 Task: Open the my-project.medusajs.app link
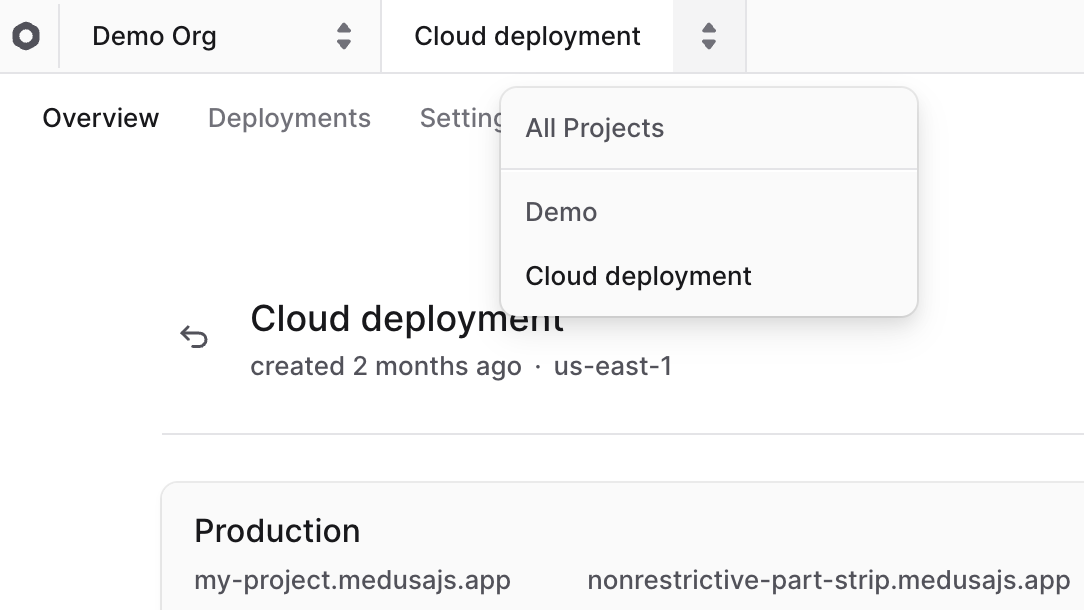coord(352,580)
